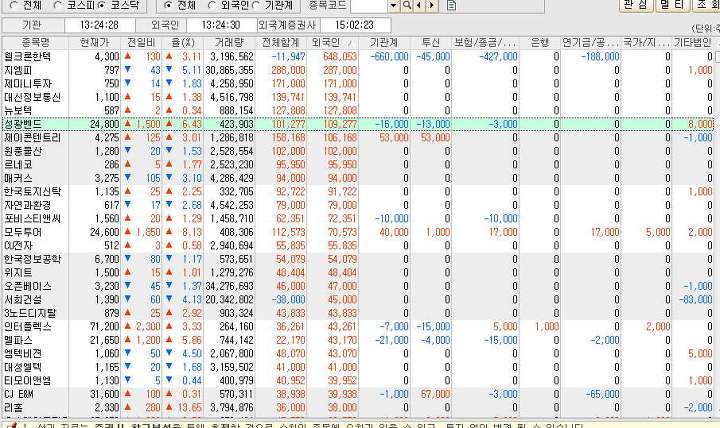Select the 모두투어 stock name
This screenshot has width=720, height=428.
[22, 232]
